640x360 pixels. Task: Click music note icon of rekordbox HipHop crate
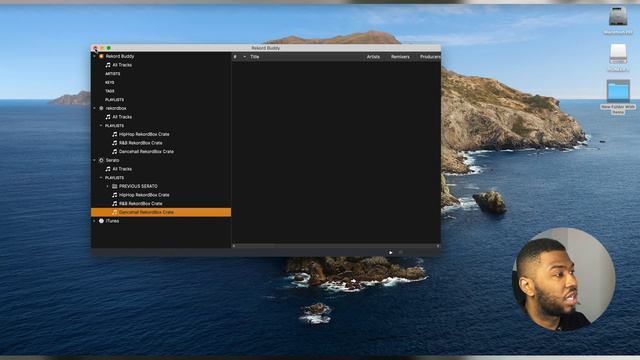click(x=115, y=134)
